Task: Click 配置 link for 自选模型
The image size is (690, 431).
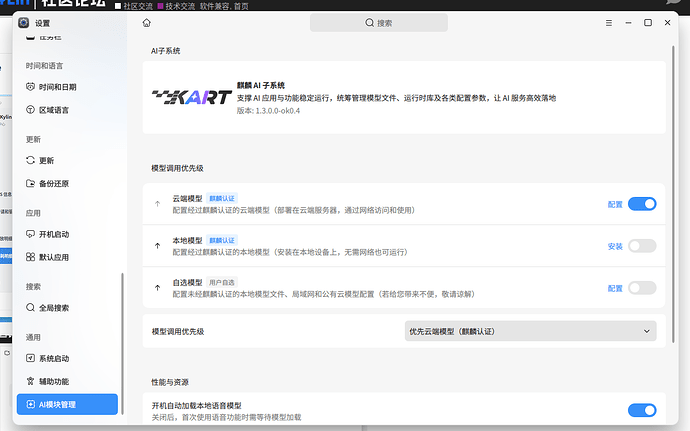Action: click(615, 288)
